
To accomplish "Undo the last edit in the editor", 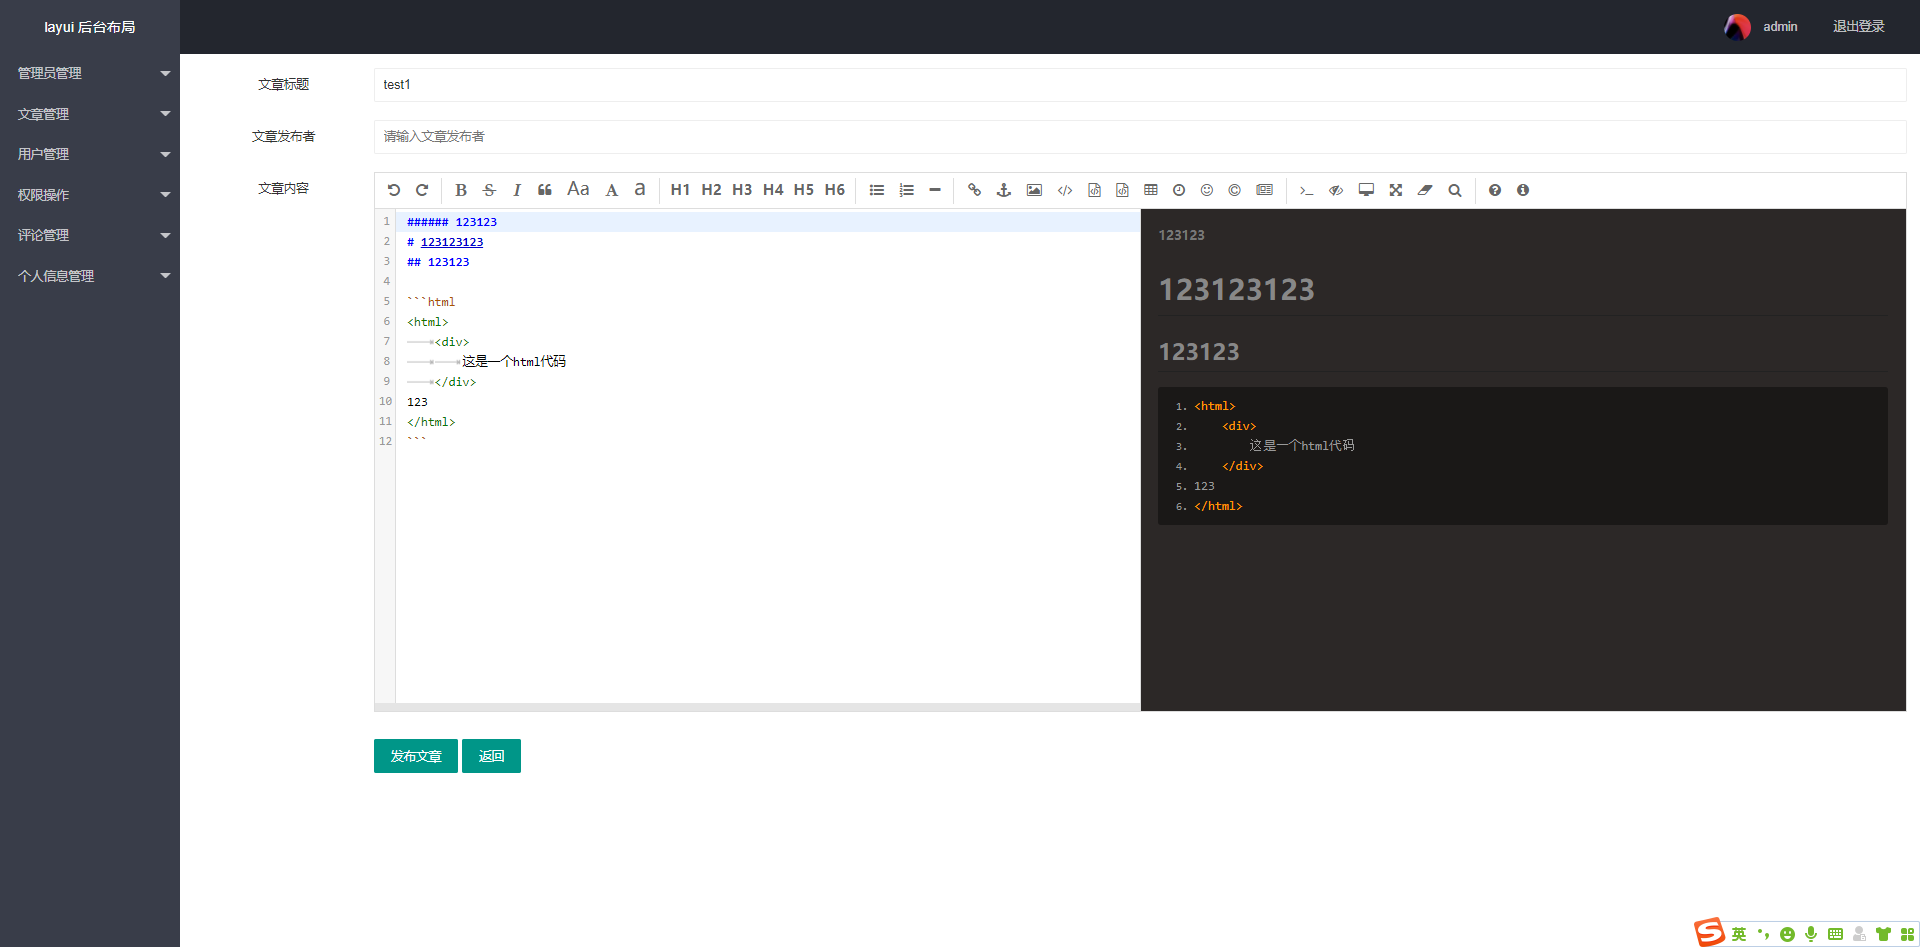I will coord(394,190).
